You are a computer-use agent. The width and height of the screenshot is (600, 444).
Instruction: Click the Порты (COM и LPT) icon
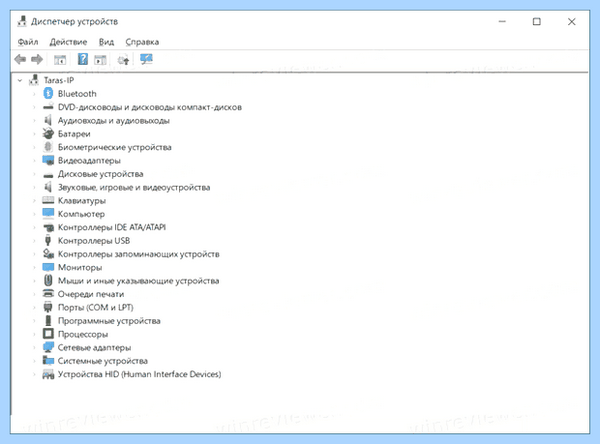(48, 307)
